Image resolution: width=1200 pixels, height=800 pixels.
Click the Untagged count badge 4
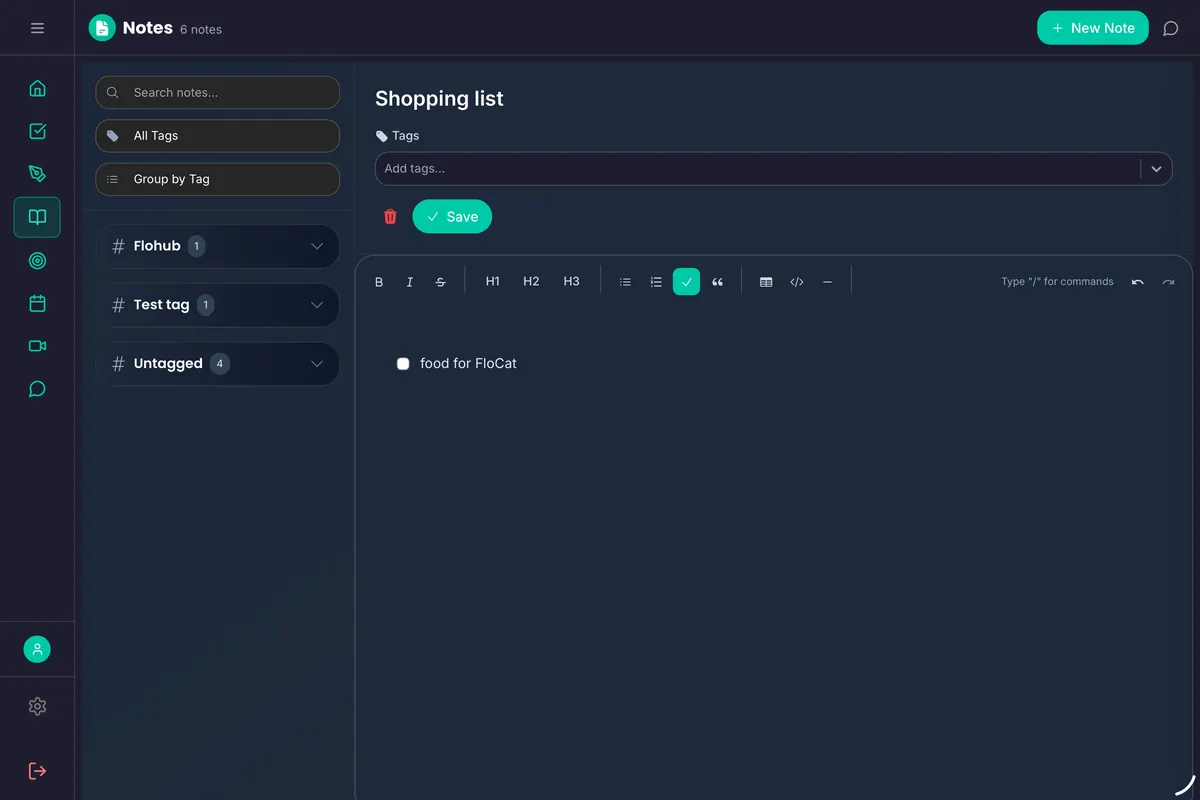[220, 364]
